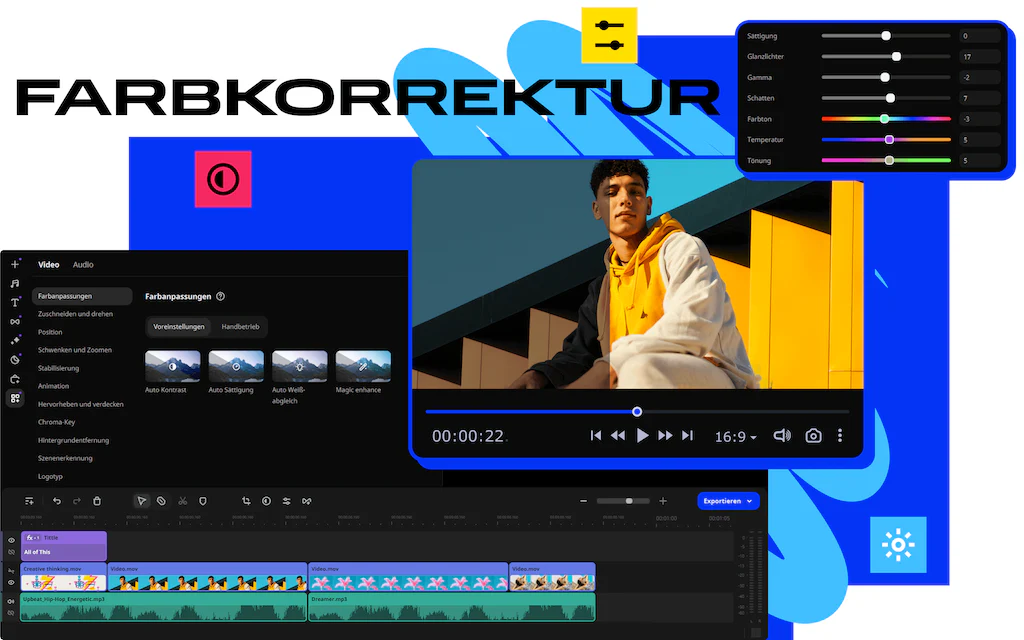Apply the Auto Sättigung preset thumbnail
The width and height of the screenshot is (1024, 640).
(x=236, y=366)
